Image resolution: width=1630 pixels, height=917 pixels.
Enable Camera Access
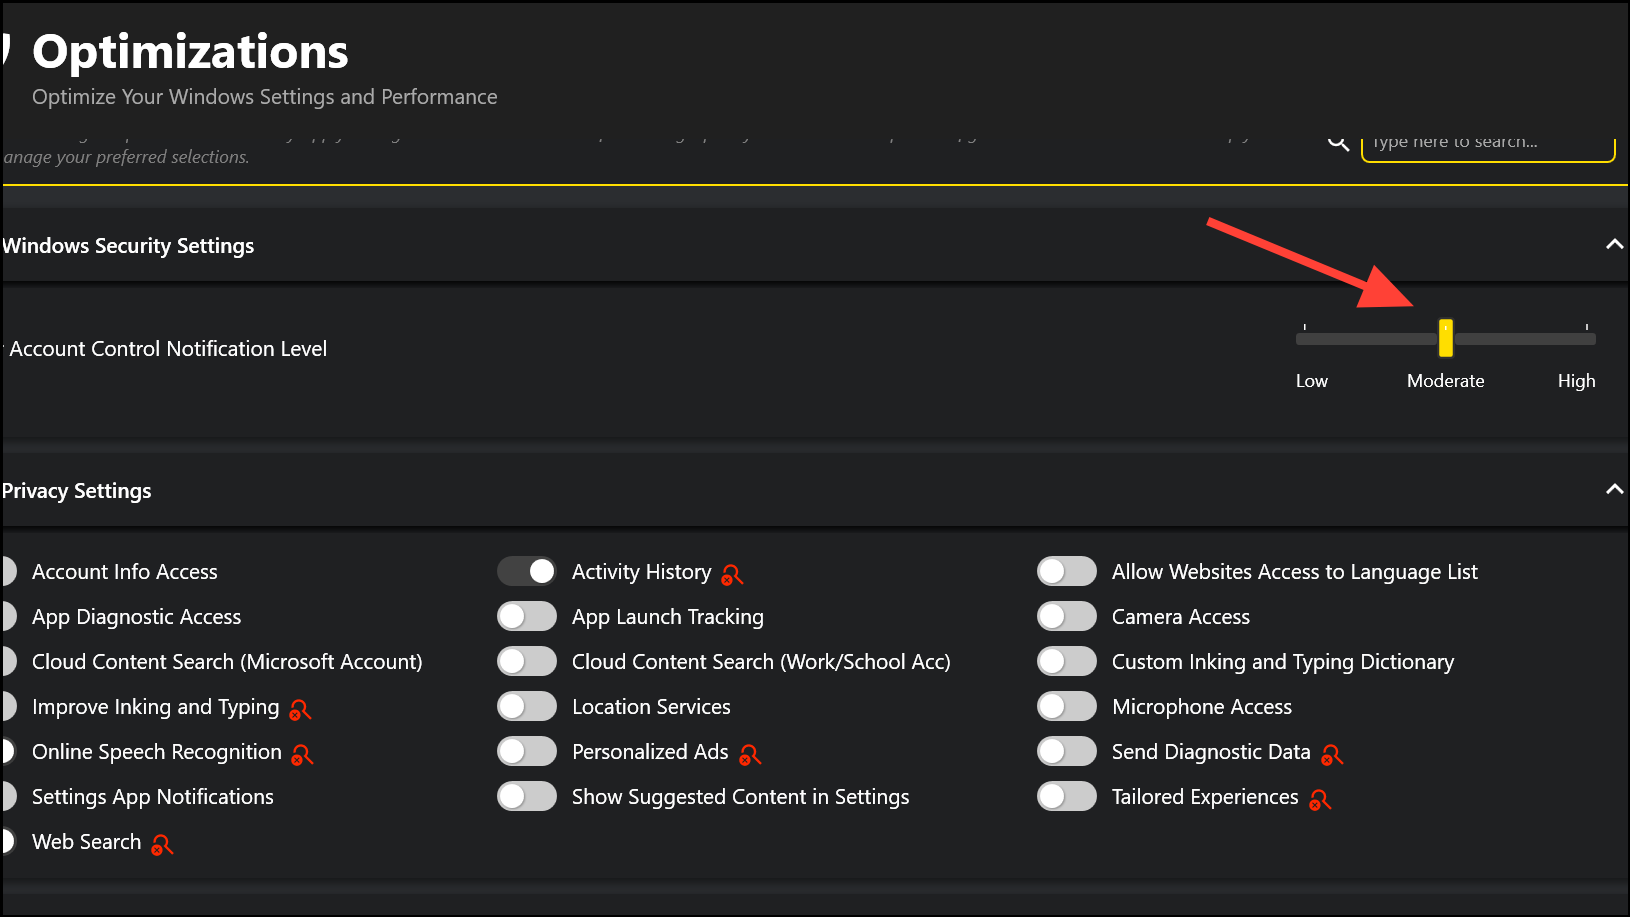click(x=1066, y=616)
